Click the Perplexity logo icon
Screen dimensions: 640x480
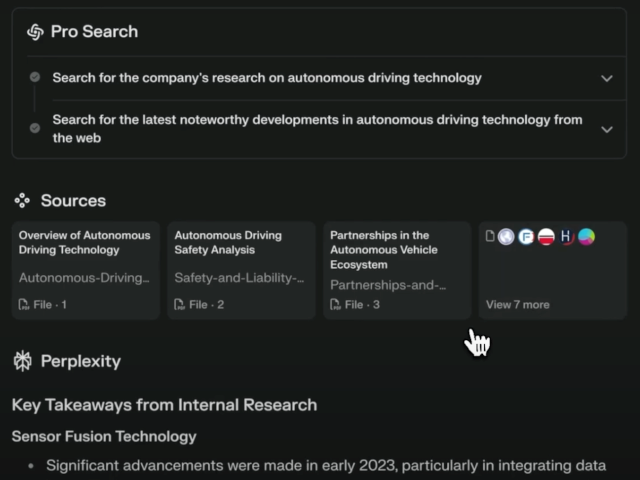pos(22,361)
